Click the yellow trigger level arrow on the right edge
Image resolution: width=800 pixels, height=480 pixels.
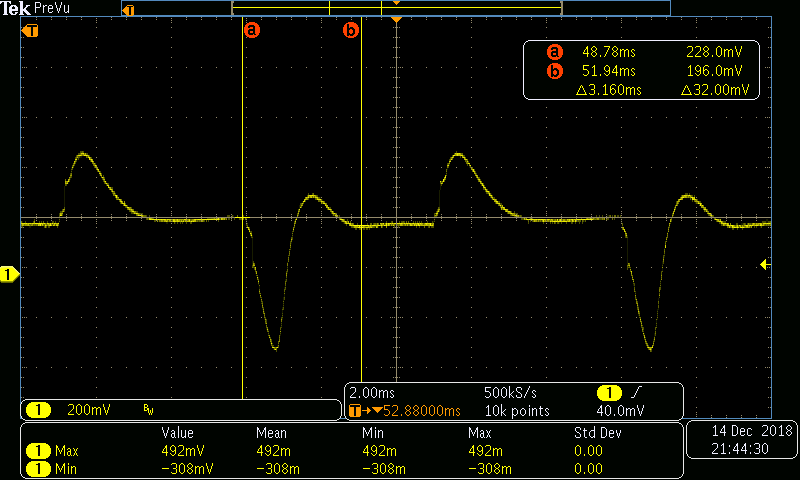[x=764, y=264]
